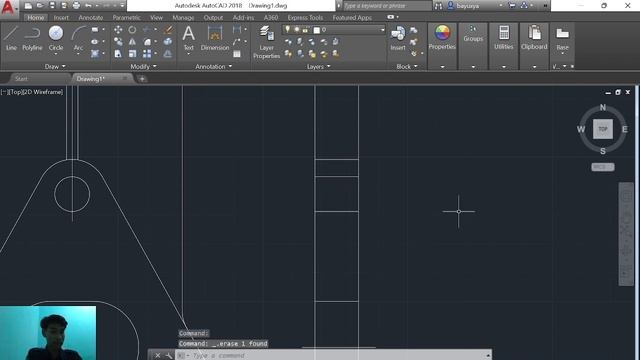Click the new drawing plus tab

click(142, 79)
